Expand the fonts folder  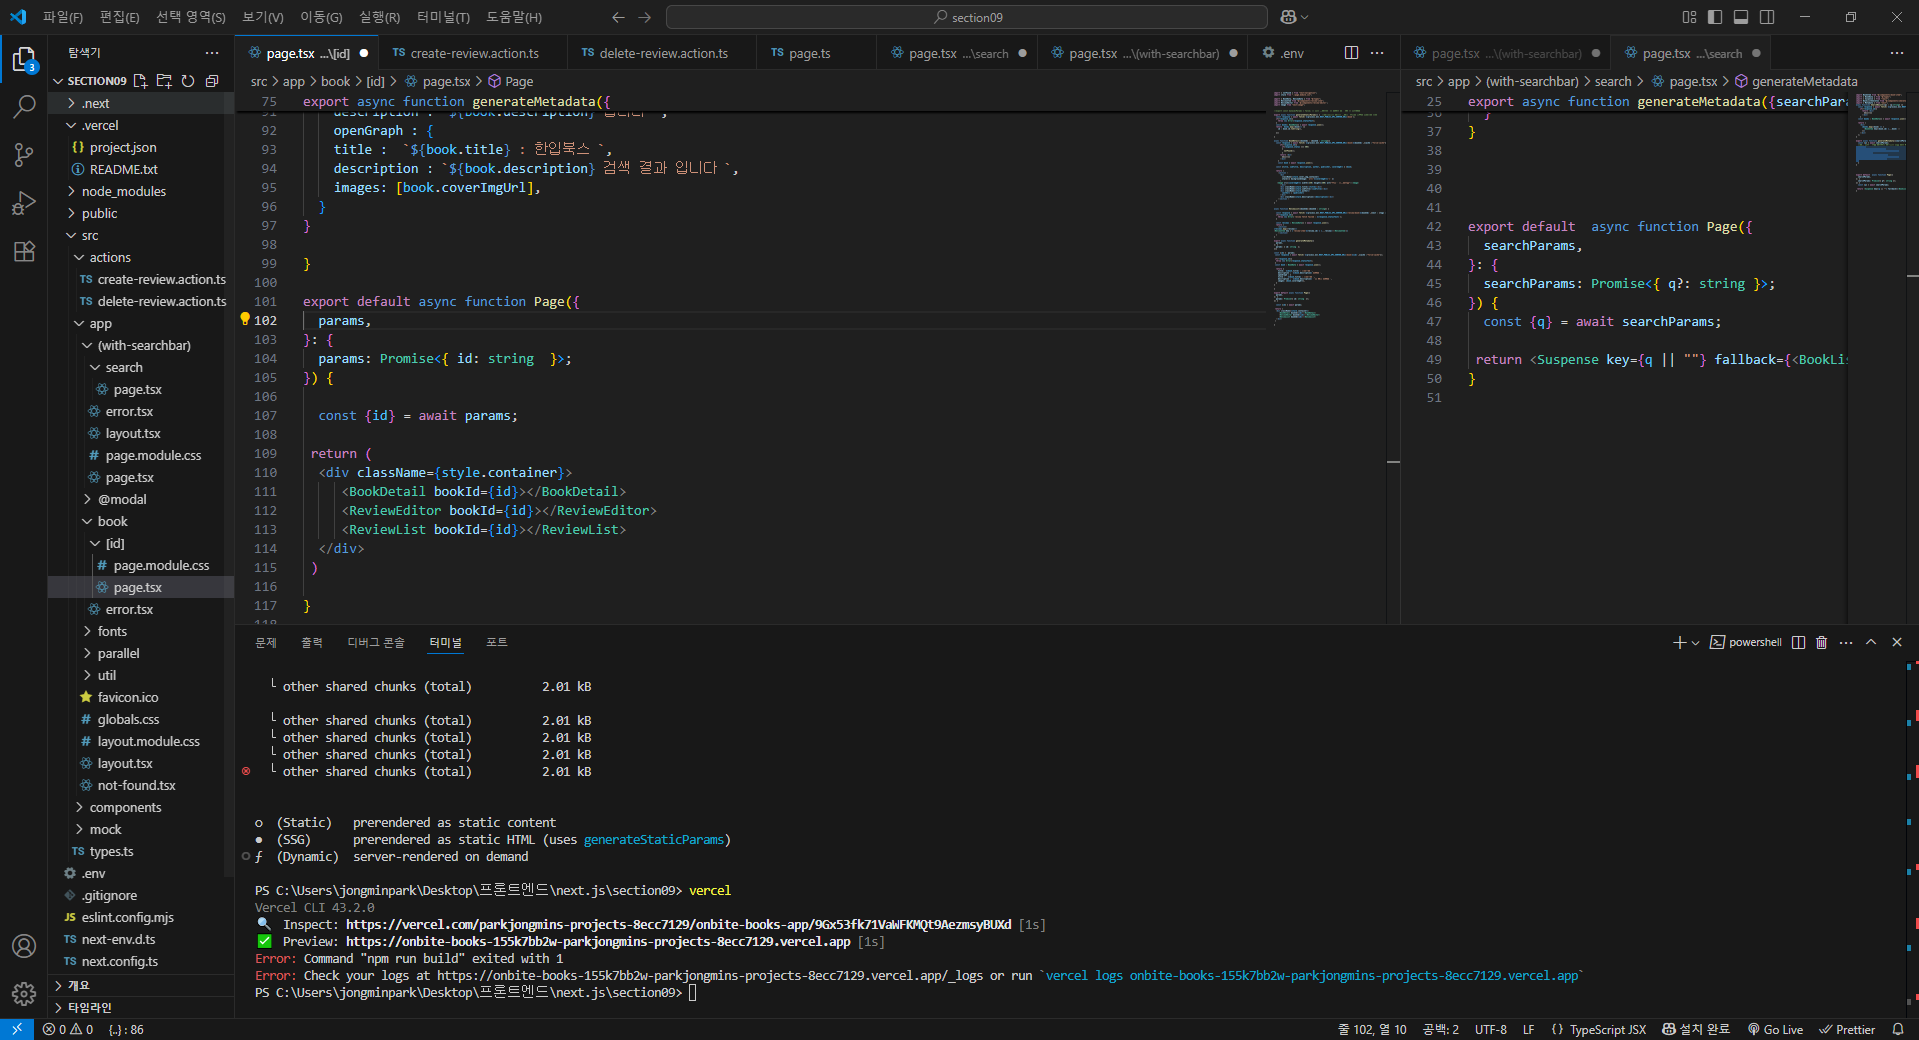pos(141,631)
